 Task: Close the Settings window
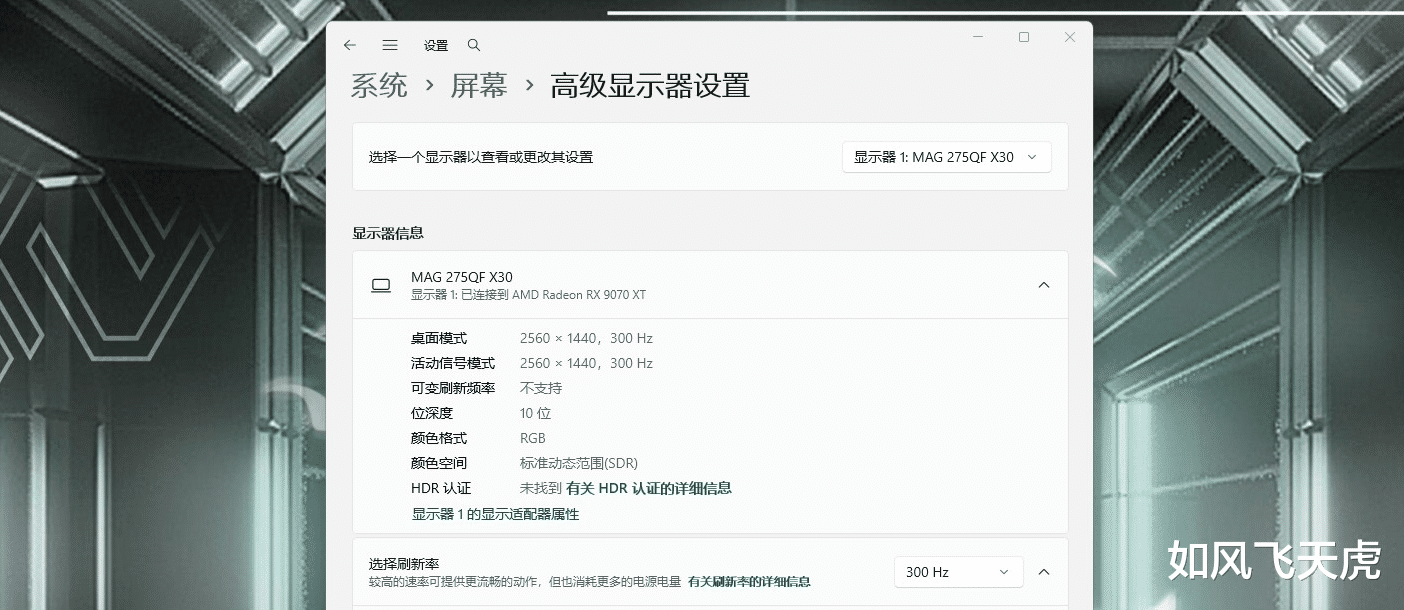tap(1070, 37)
